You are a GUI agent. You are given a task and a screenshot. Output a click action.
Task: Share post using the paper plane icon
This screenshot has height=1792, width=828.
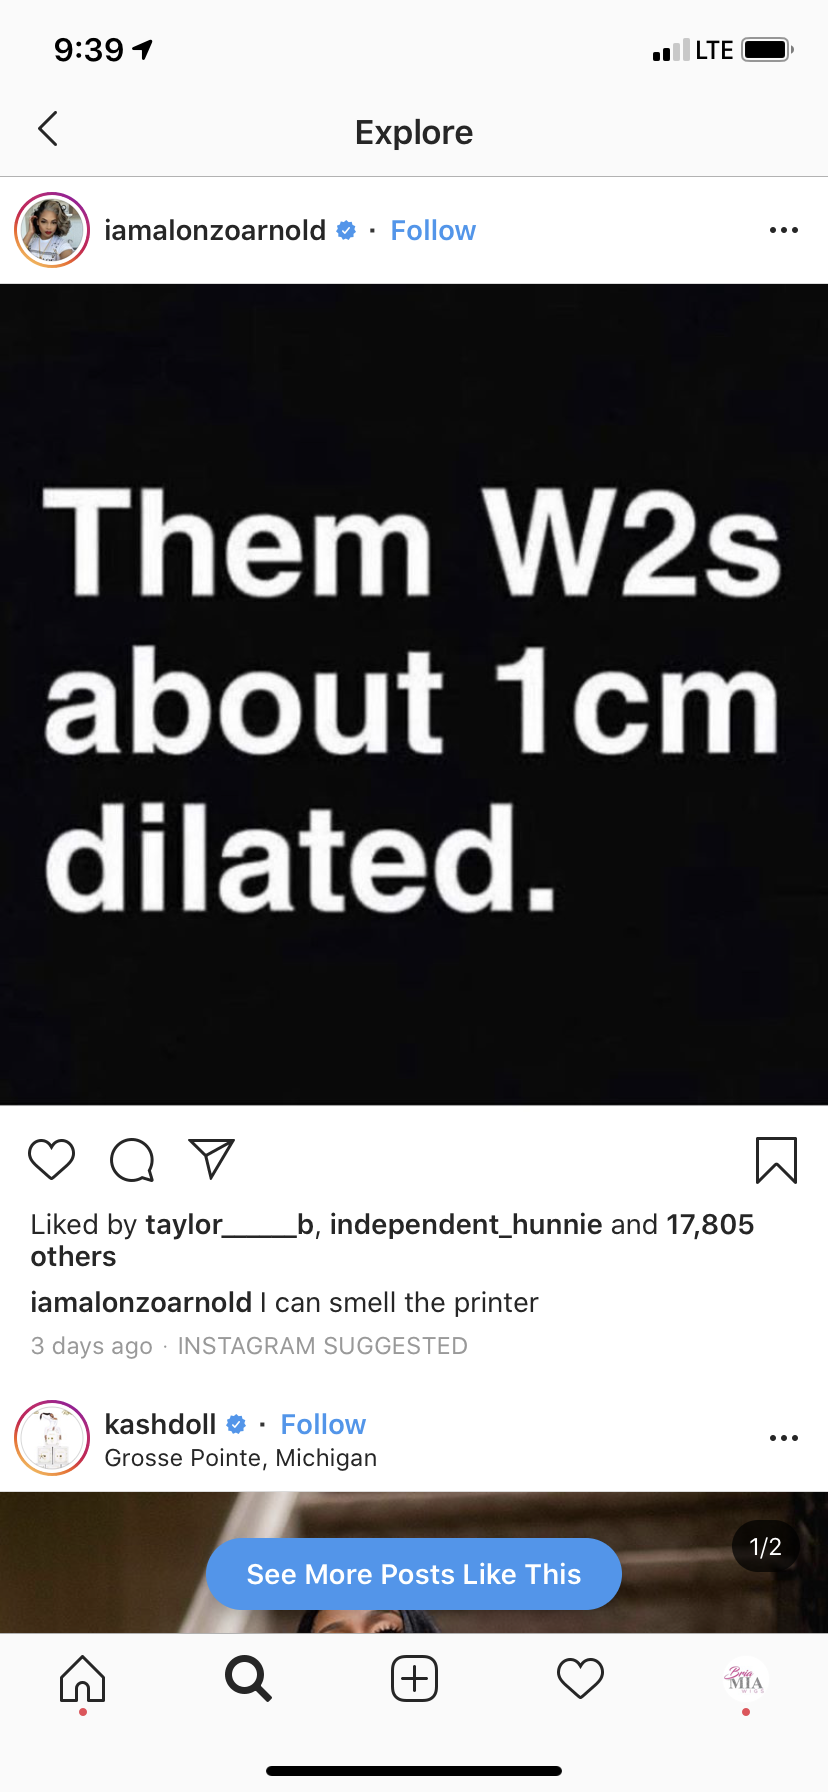211,1159
